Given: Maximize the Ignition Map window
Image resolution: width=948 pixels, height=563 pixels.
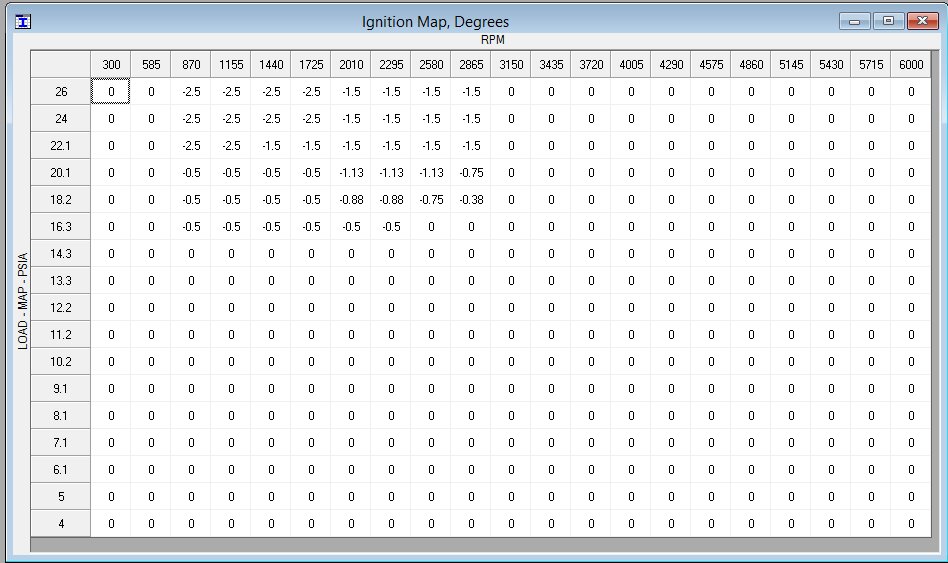Looking at the screenshot, I should (x=888, y=21).
